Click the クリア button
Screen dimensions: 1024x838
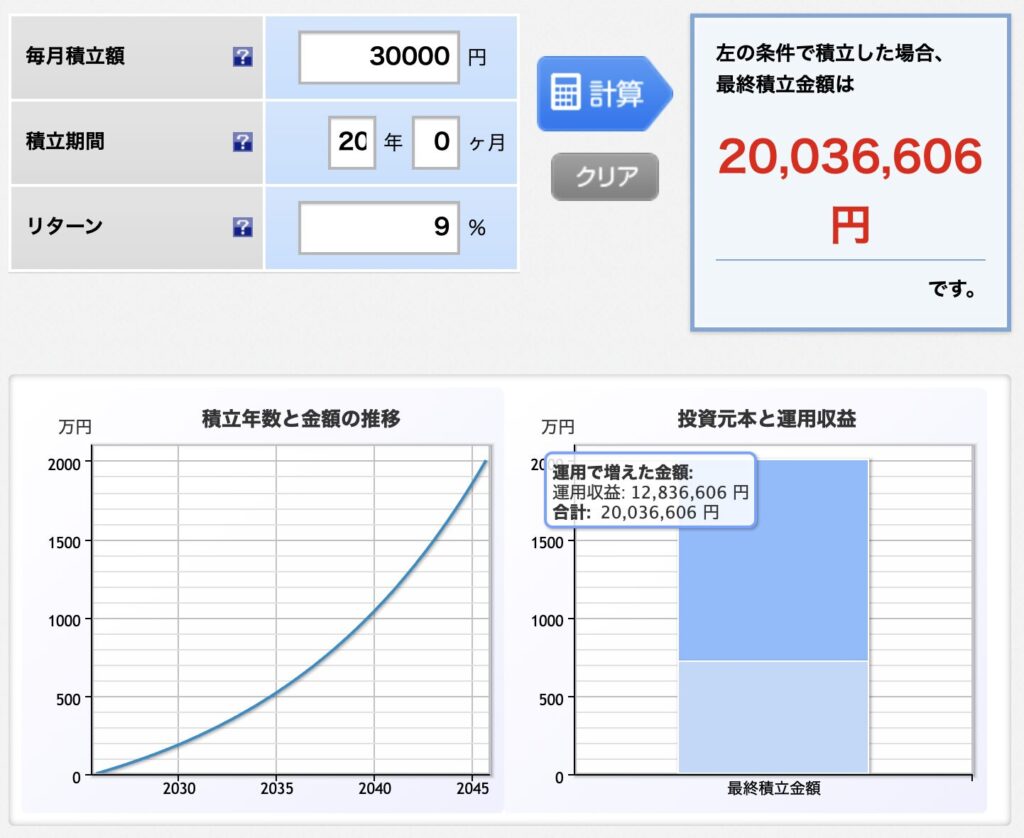point(604,177)
